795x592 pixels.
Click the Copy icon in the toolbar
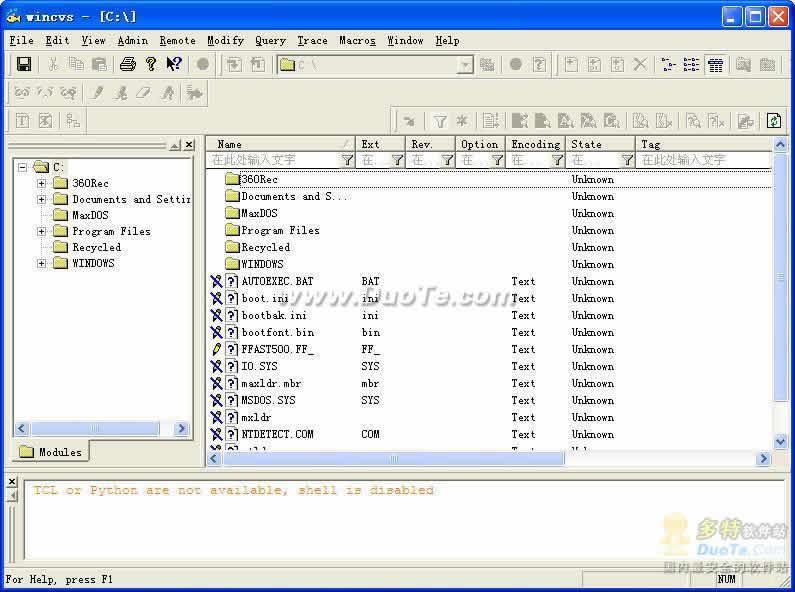click(76, 64)
